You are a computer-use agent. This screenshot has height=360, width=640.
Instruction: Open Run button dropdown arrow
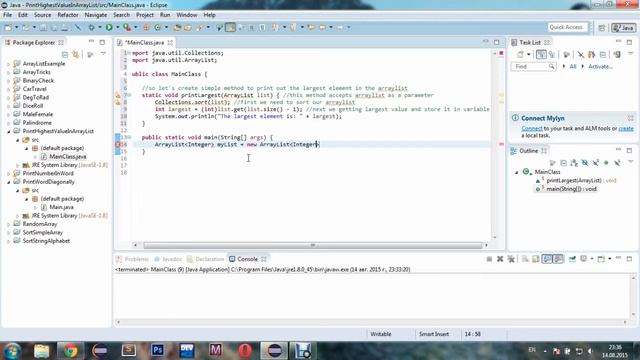point(118,27)
